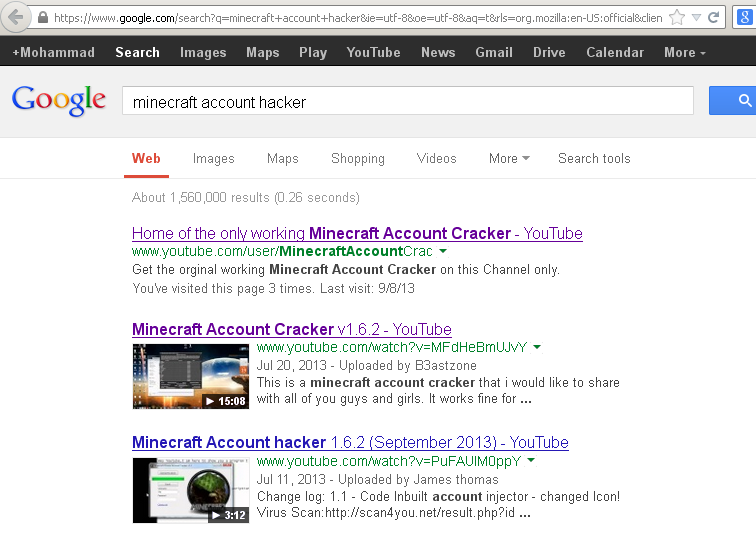Screen dimensions: 756x536
Task: Open Maps in the black Google bar
Action: point(263,52)
